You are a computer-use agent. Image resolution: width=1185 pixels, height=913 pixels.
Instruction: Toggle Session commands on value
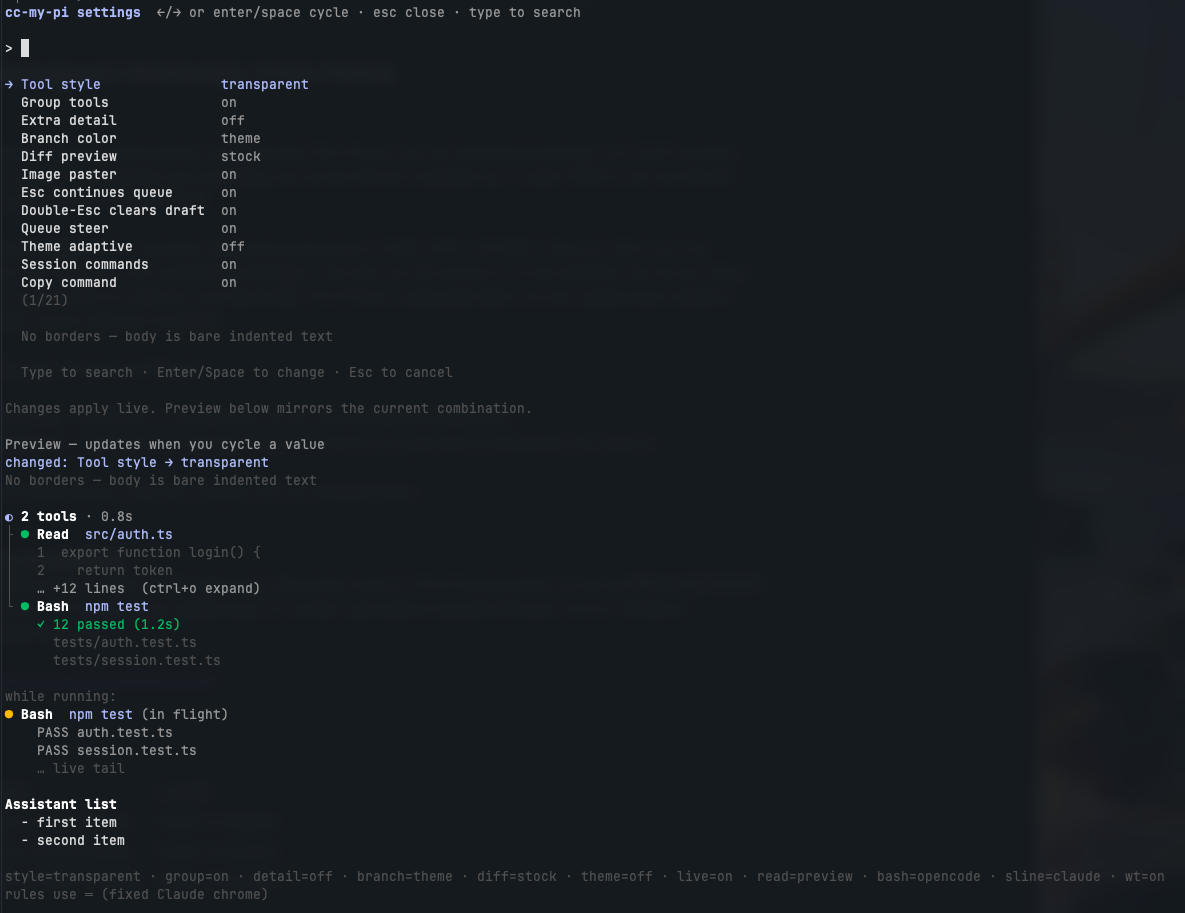(x=229, y=265)
